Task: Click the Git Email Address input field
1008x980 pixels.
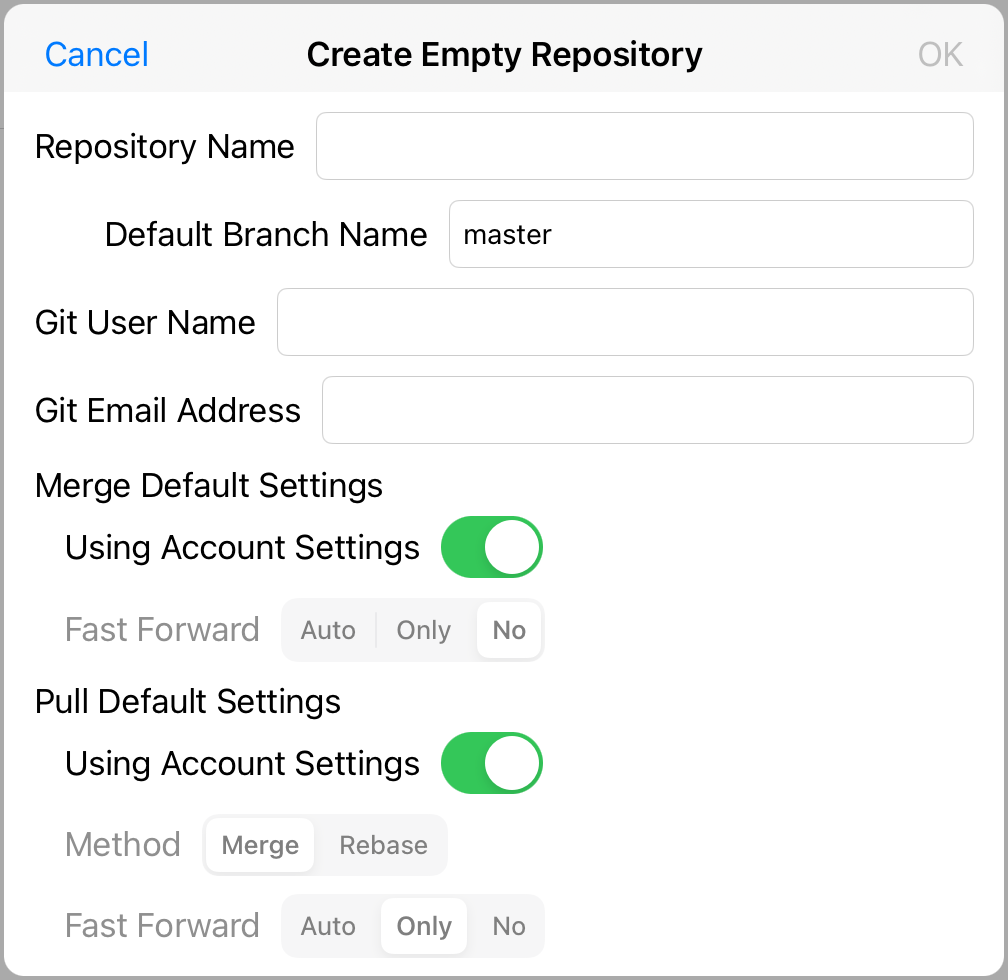Action: click(648, 410)
